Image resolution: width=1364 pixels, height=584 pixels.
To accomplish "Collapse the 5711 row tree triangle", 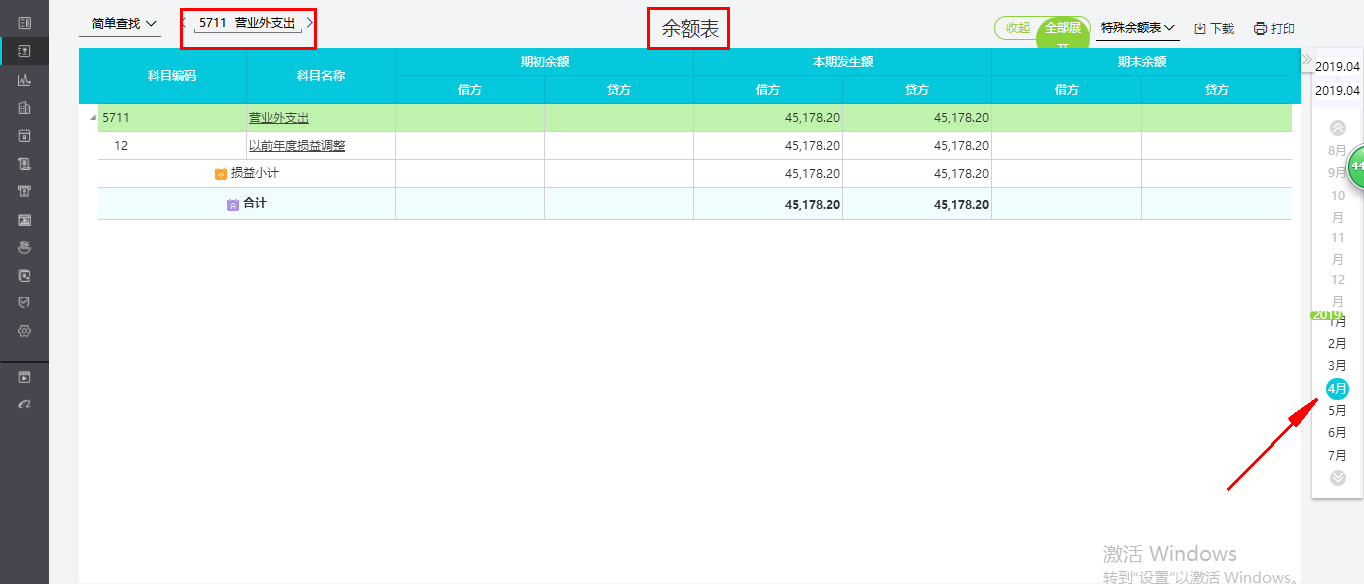I will click(94, 118).
